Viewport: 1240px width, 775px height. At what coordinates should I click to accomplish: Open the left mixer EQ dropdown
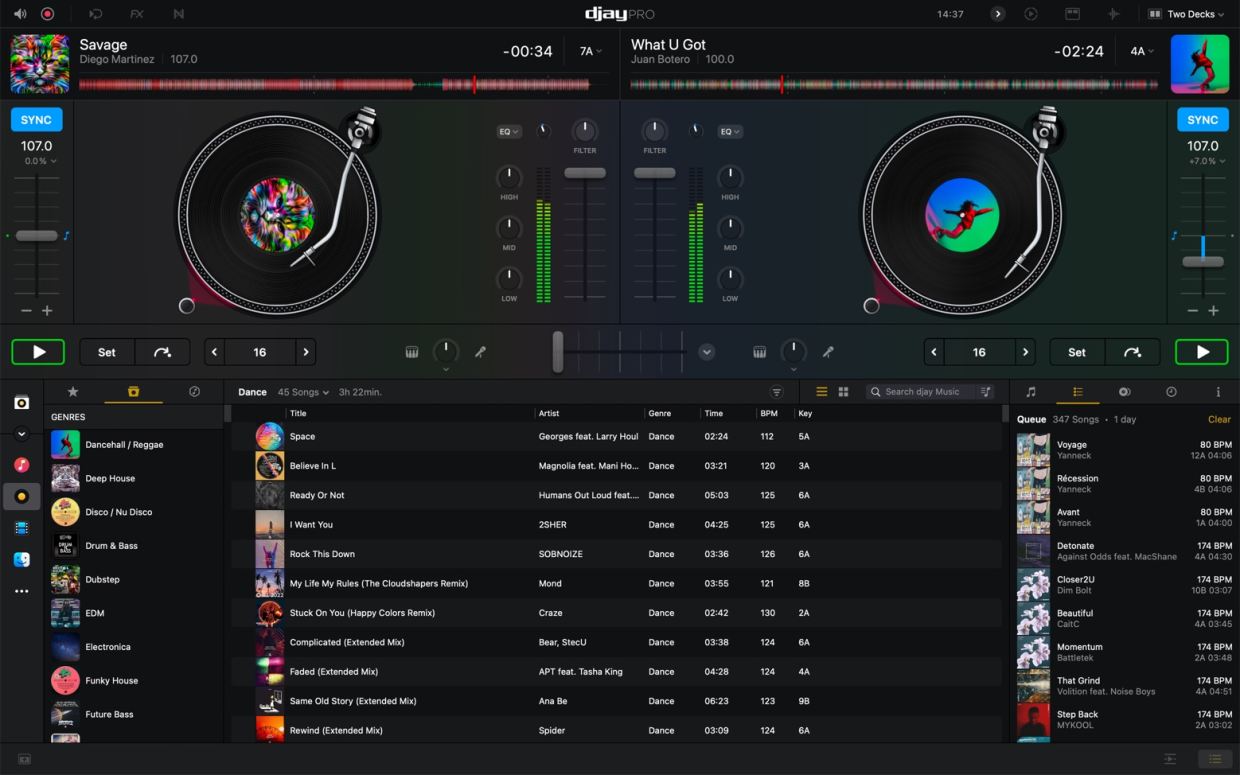tap(509, 131)
